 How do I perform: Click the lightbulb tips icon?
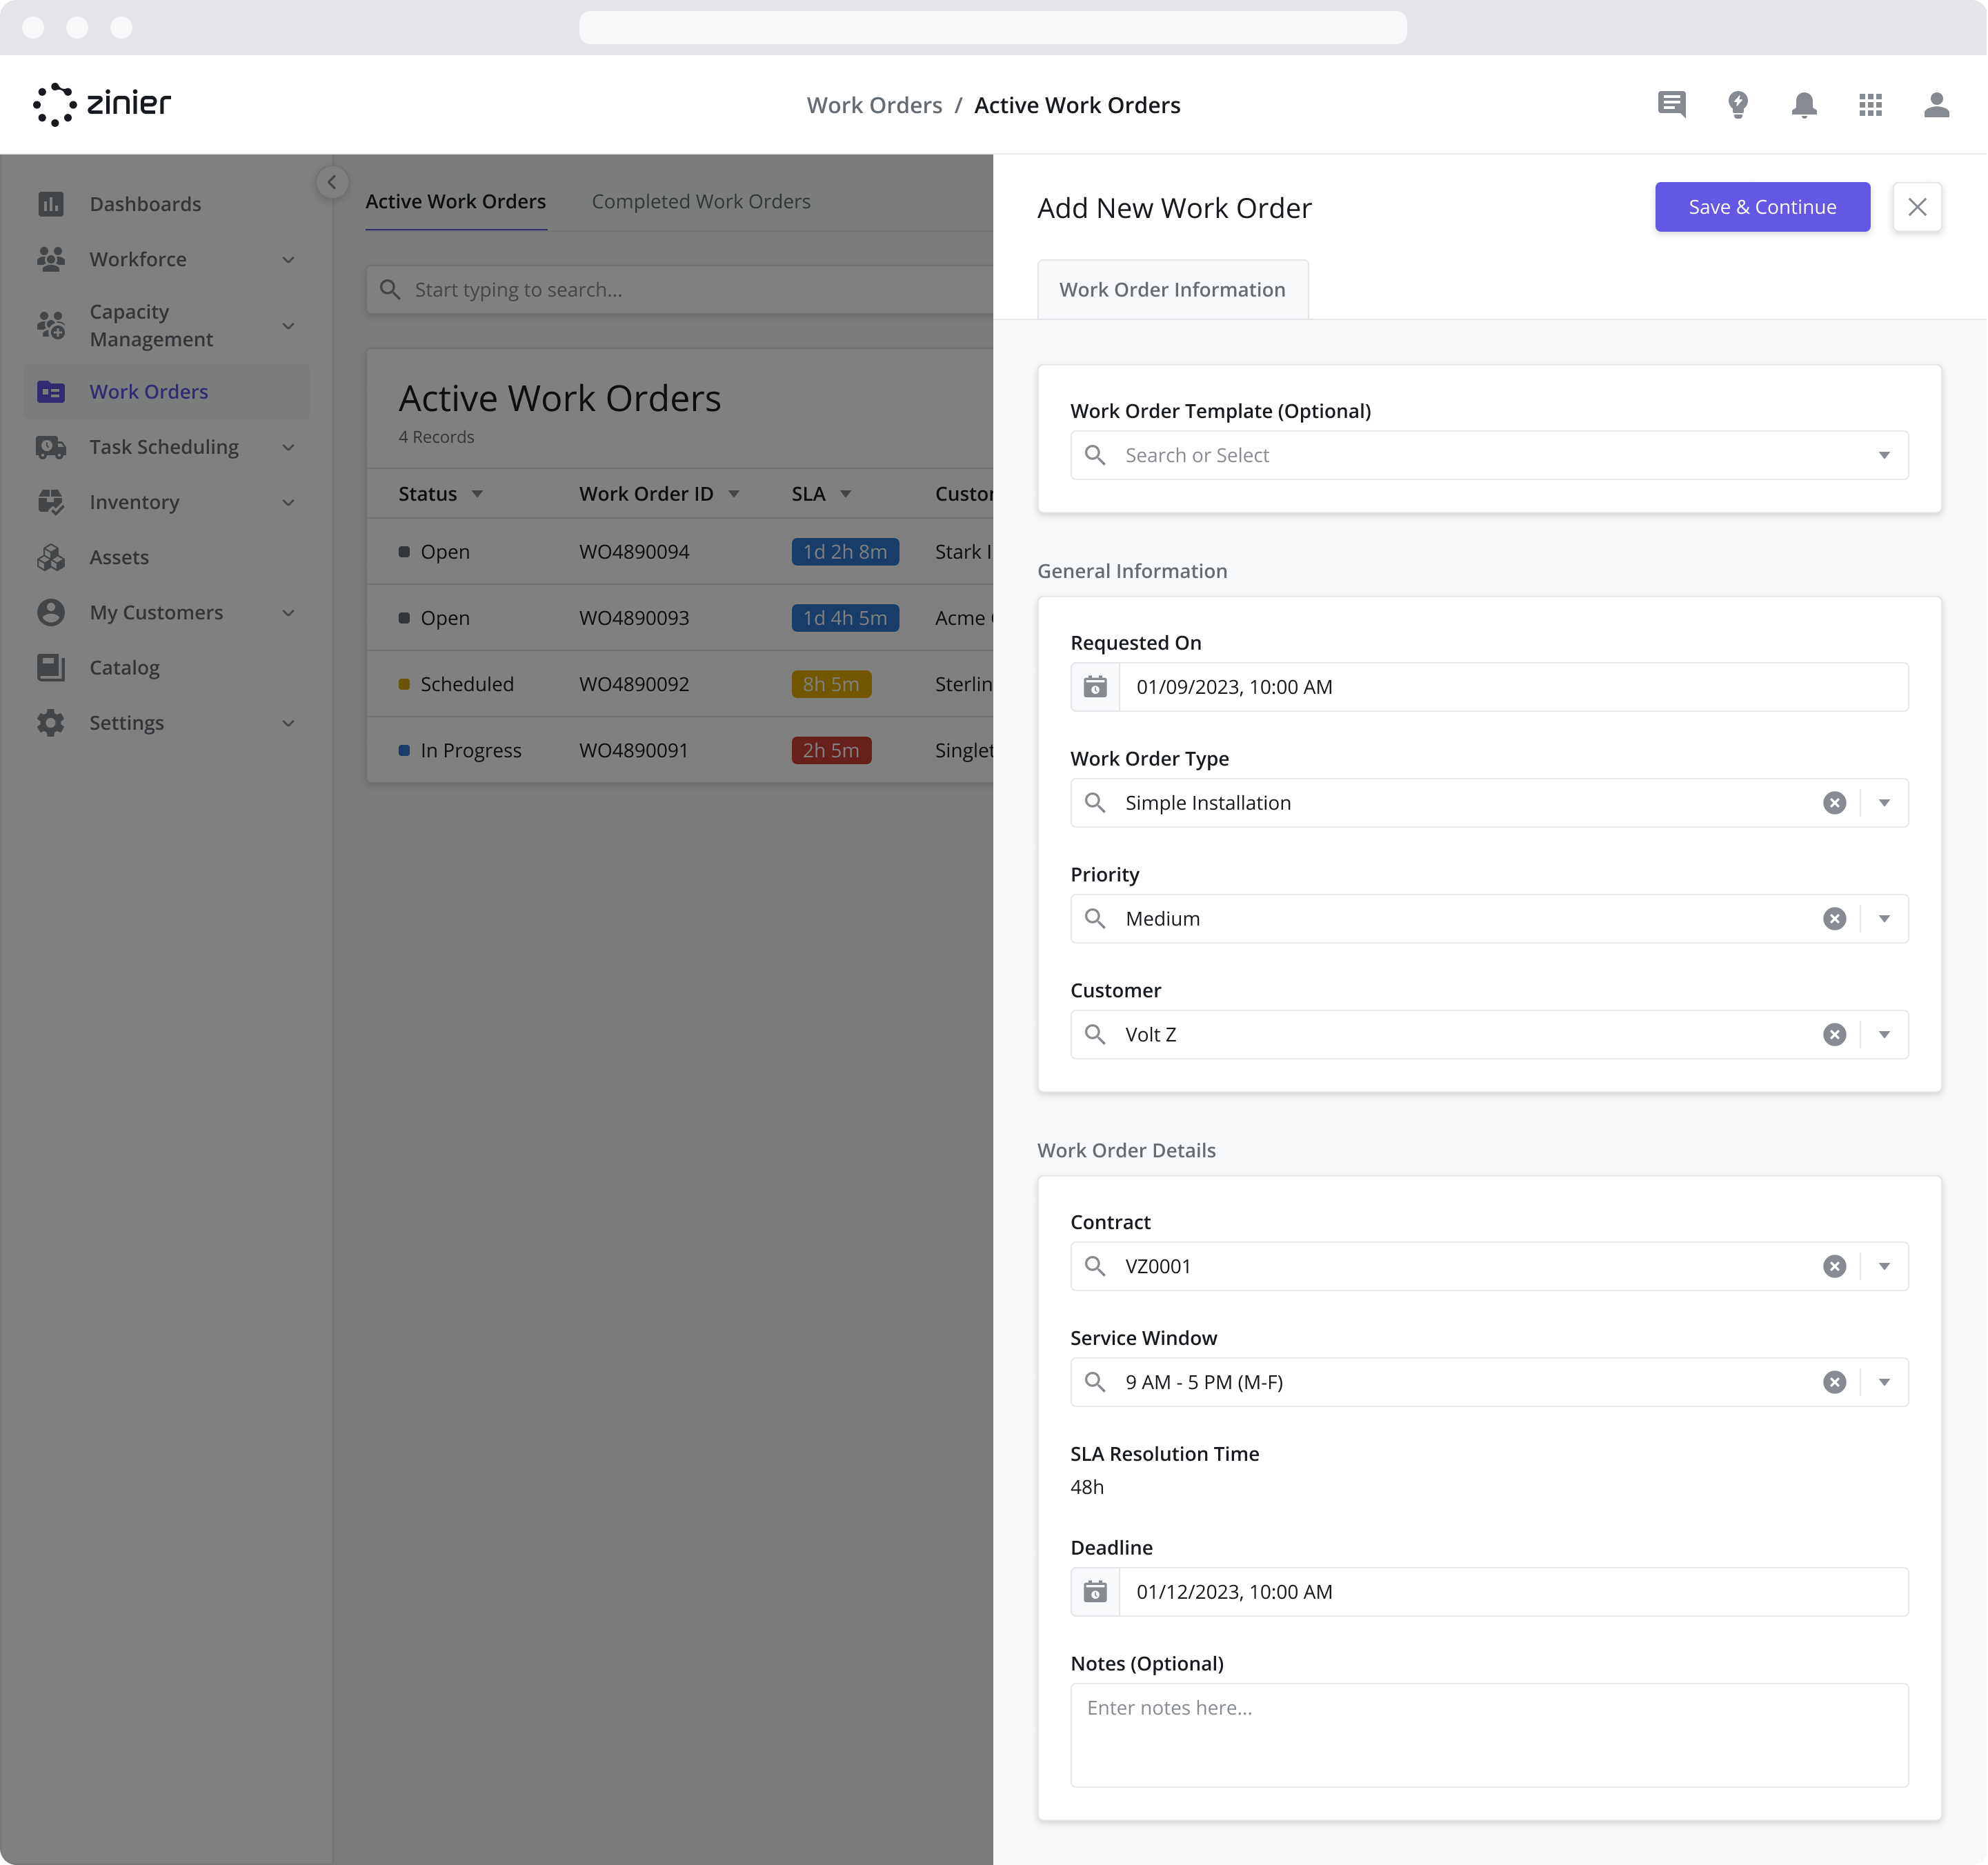tap(1738, 104)
